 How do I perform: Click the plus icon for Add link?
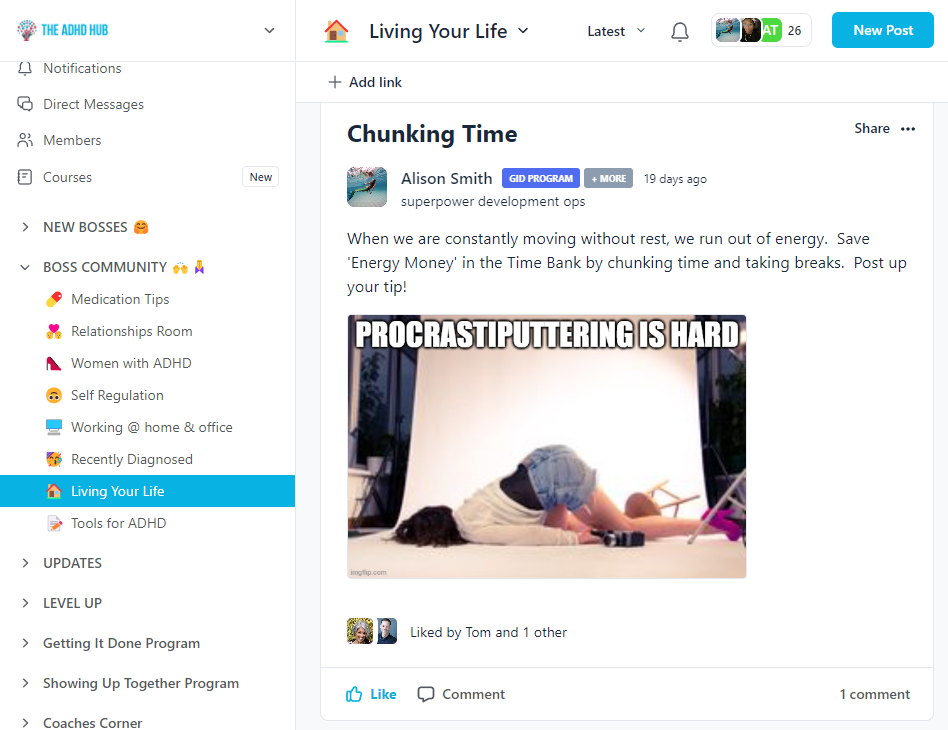[x=334, y=82]
